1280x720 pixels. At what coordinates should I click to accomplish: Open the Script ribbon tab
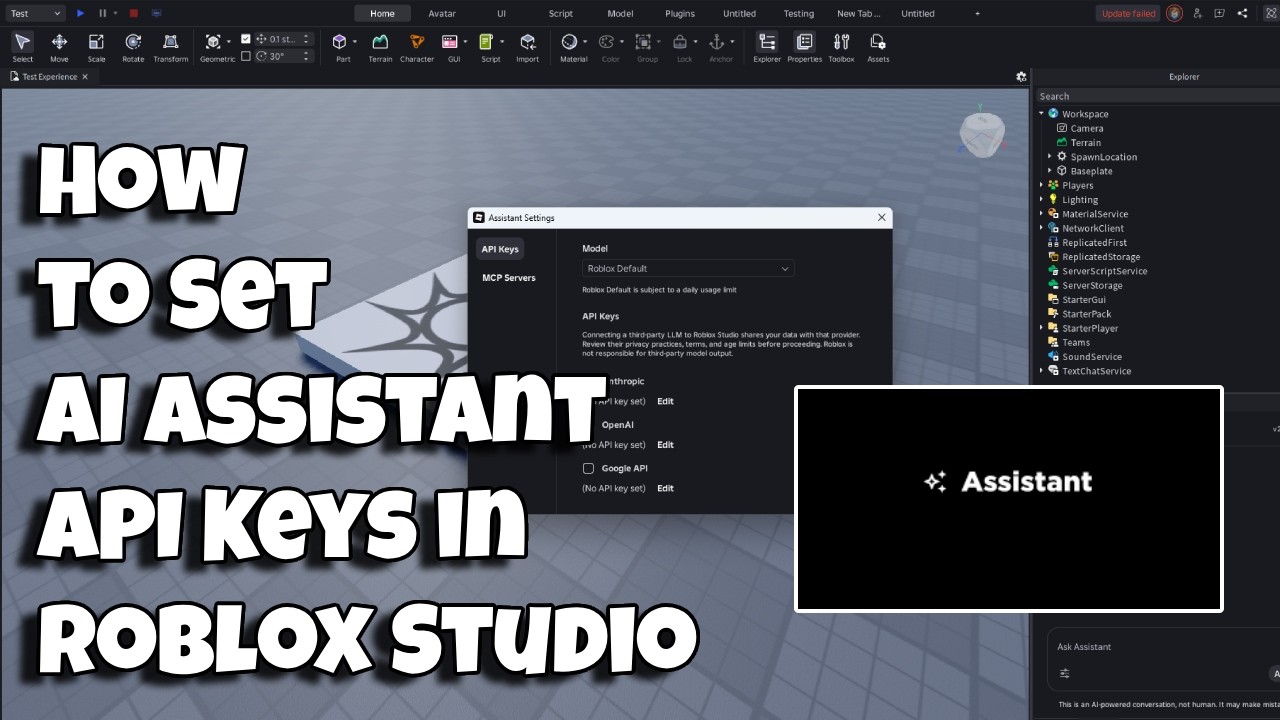[561, 13]
